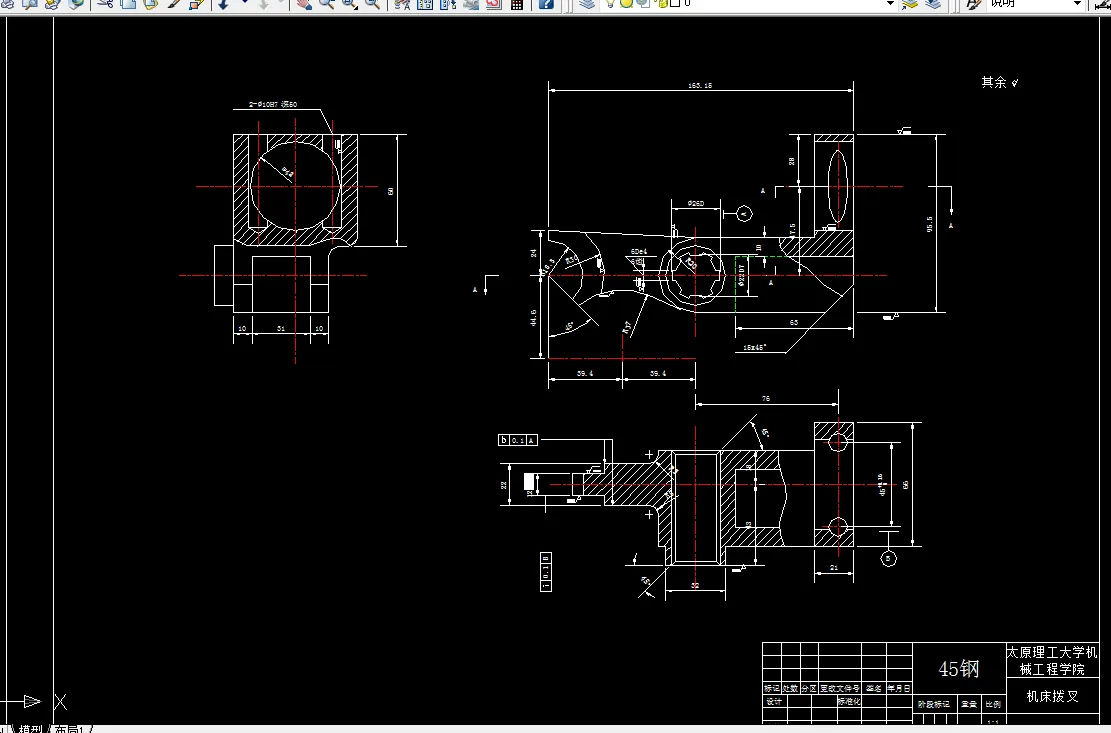Select the 44.6 vertical dimension
1111x733 pixels.
pyautogui.click(x=534, y=318)
